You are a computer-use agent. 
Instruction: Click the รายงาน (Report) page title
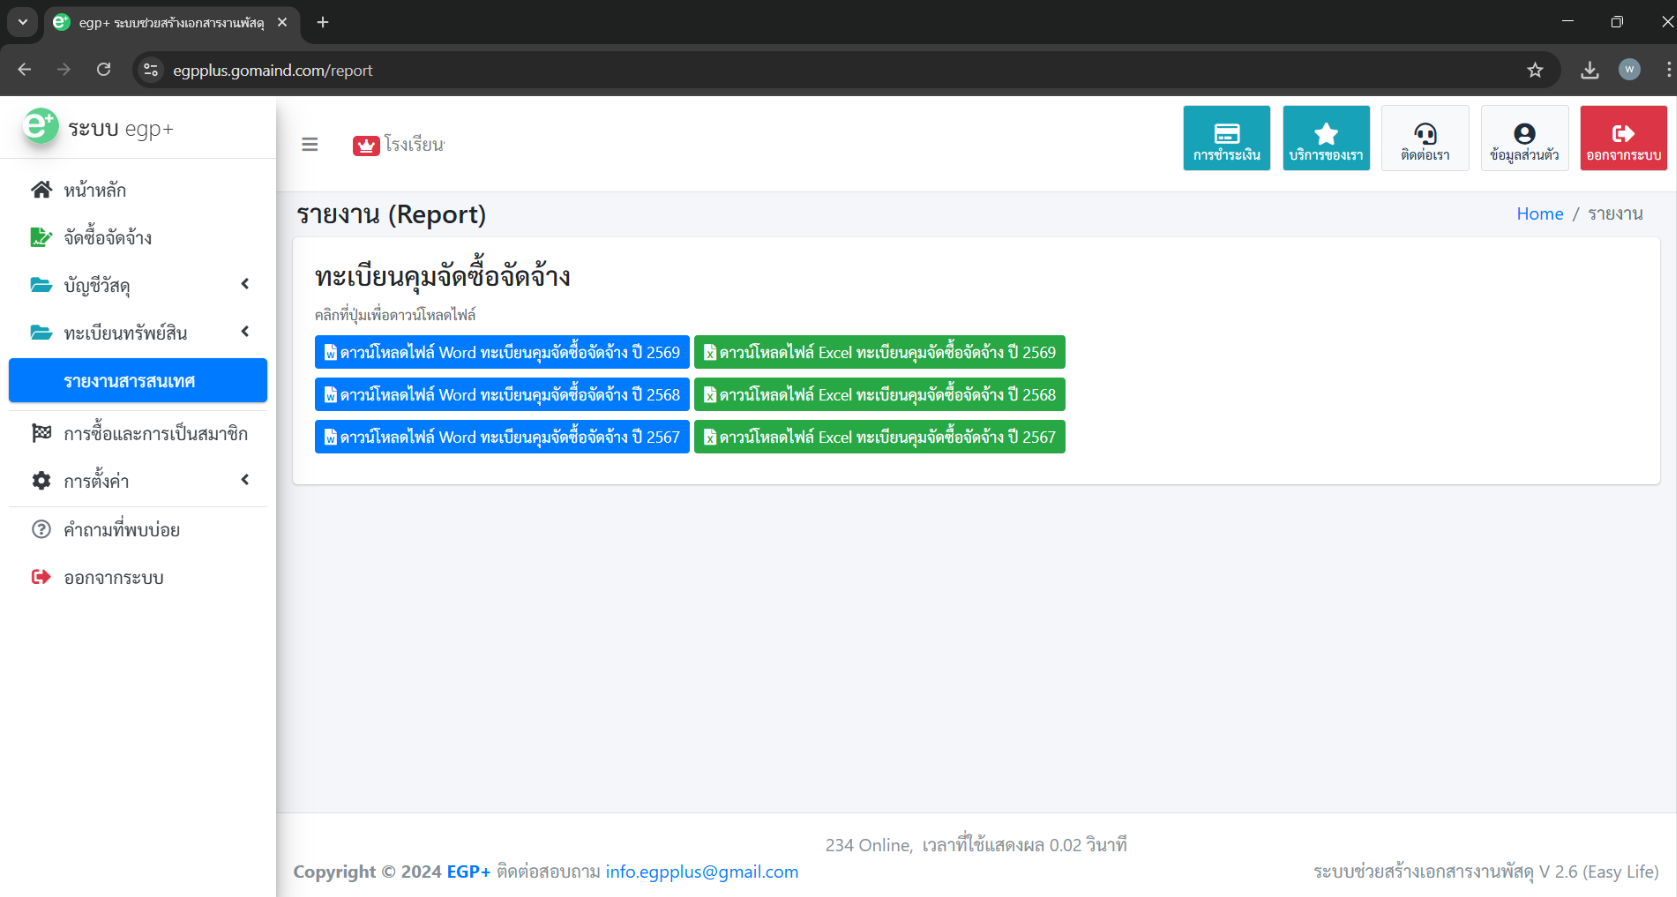click(391, 214)
